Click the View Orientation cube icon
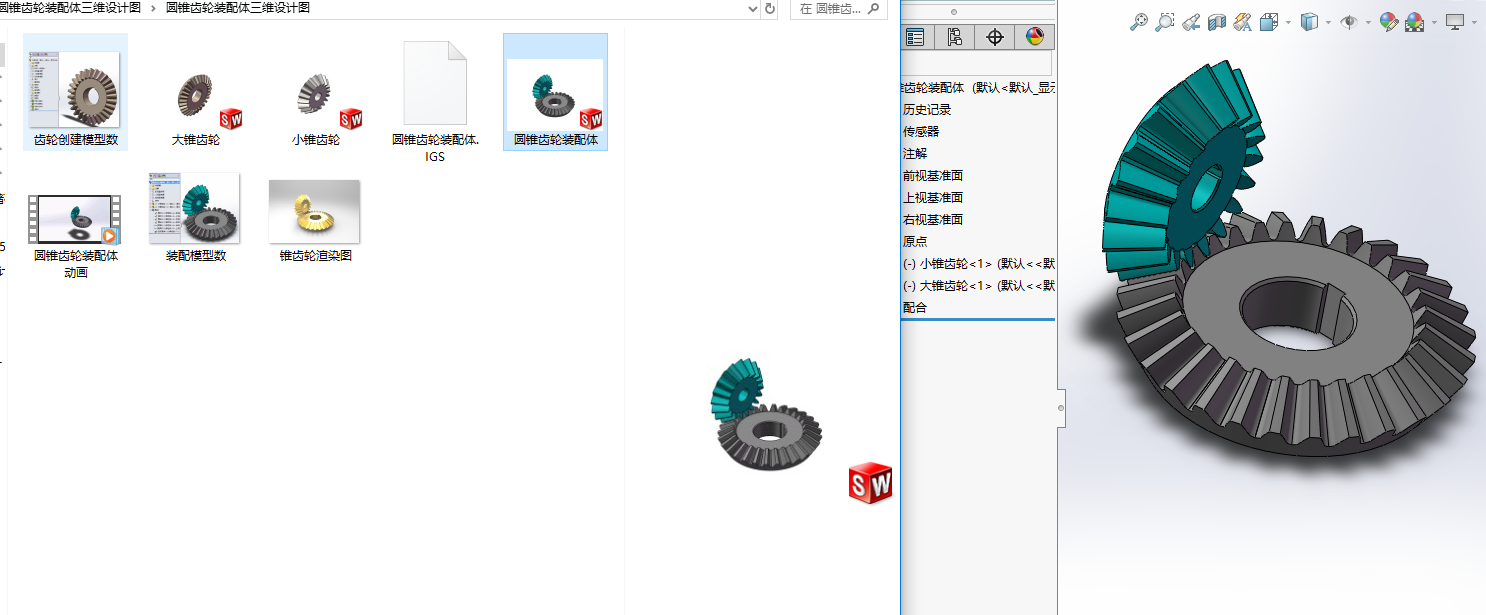Image resolution: width=1486 pixels, height=615 pixels. [1269, 21]
